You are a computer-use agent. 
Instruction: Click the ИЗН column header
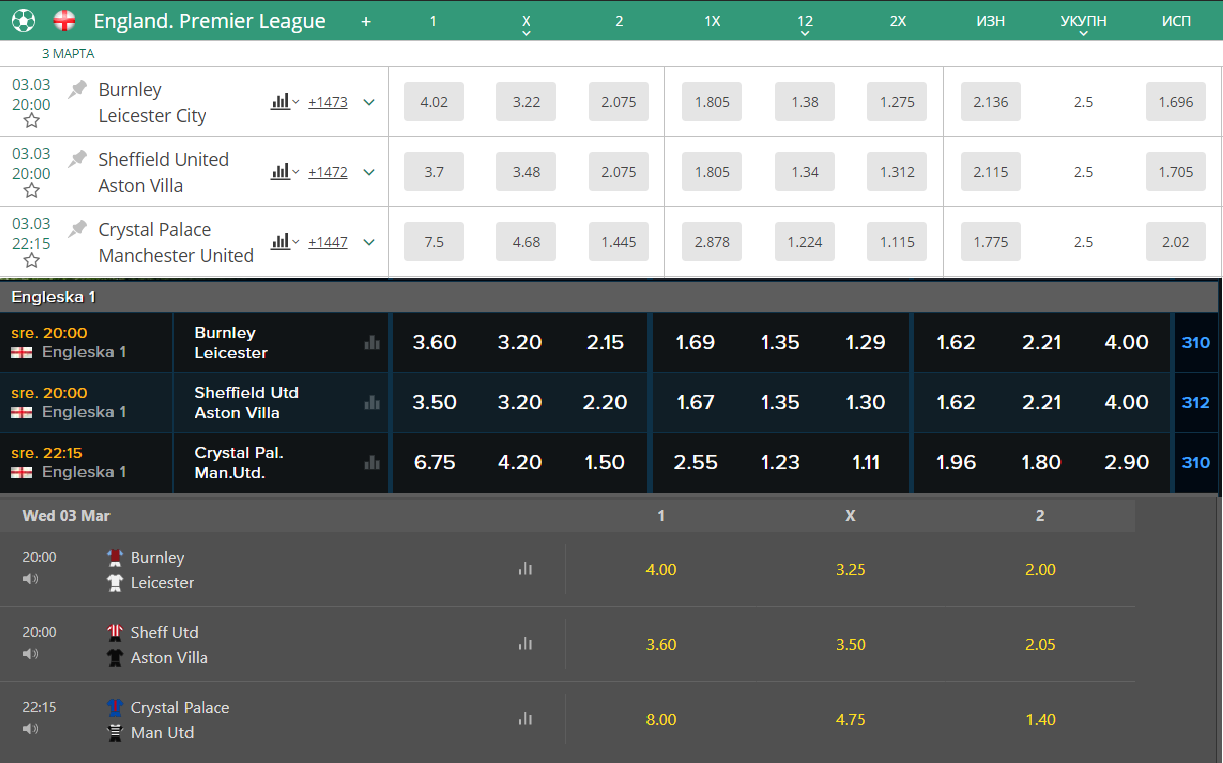(x=991, y=21)
